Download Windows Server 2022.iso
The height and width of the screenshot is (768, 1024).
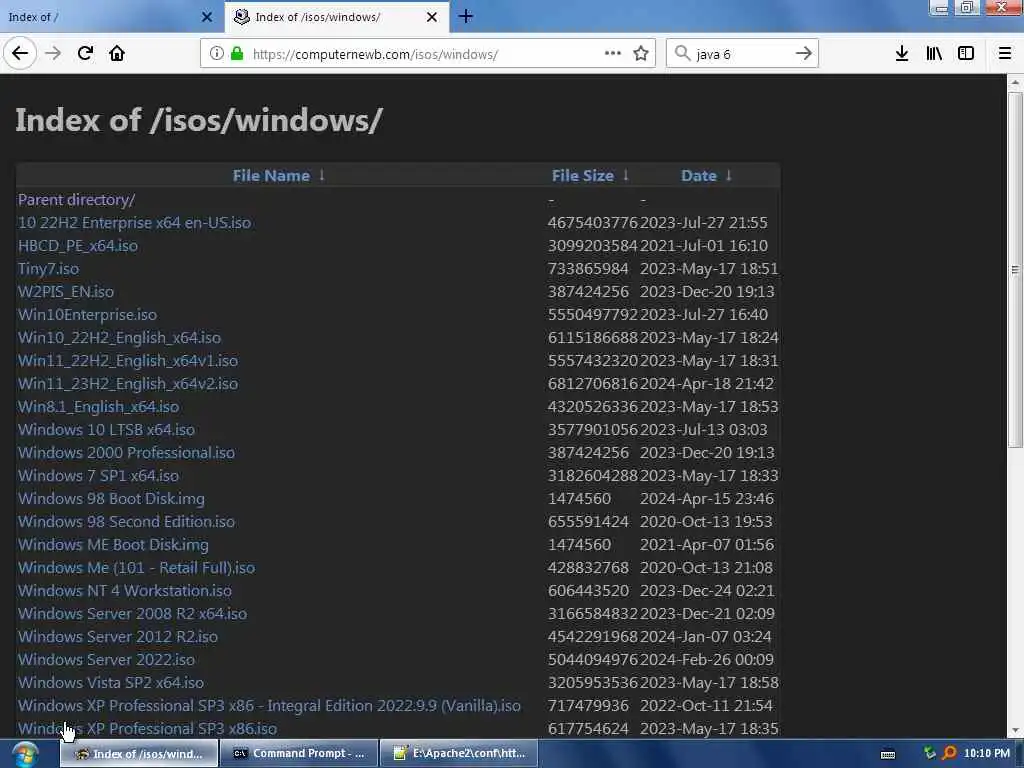coord(106,659)
